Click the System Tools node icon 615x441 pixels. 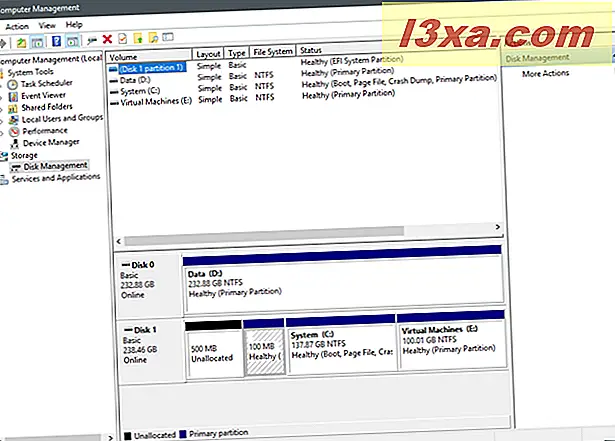point(2,73)
